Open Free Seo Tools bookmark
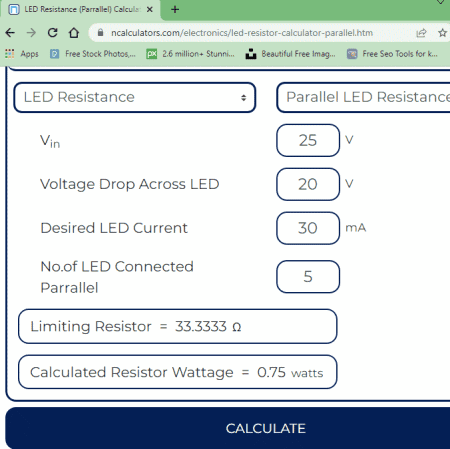 coord(392,54)
